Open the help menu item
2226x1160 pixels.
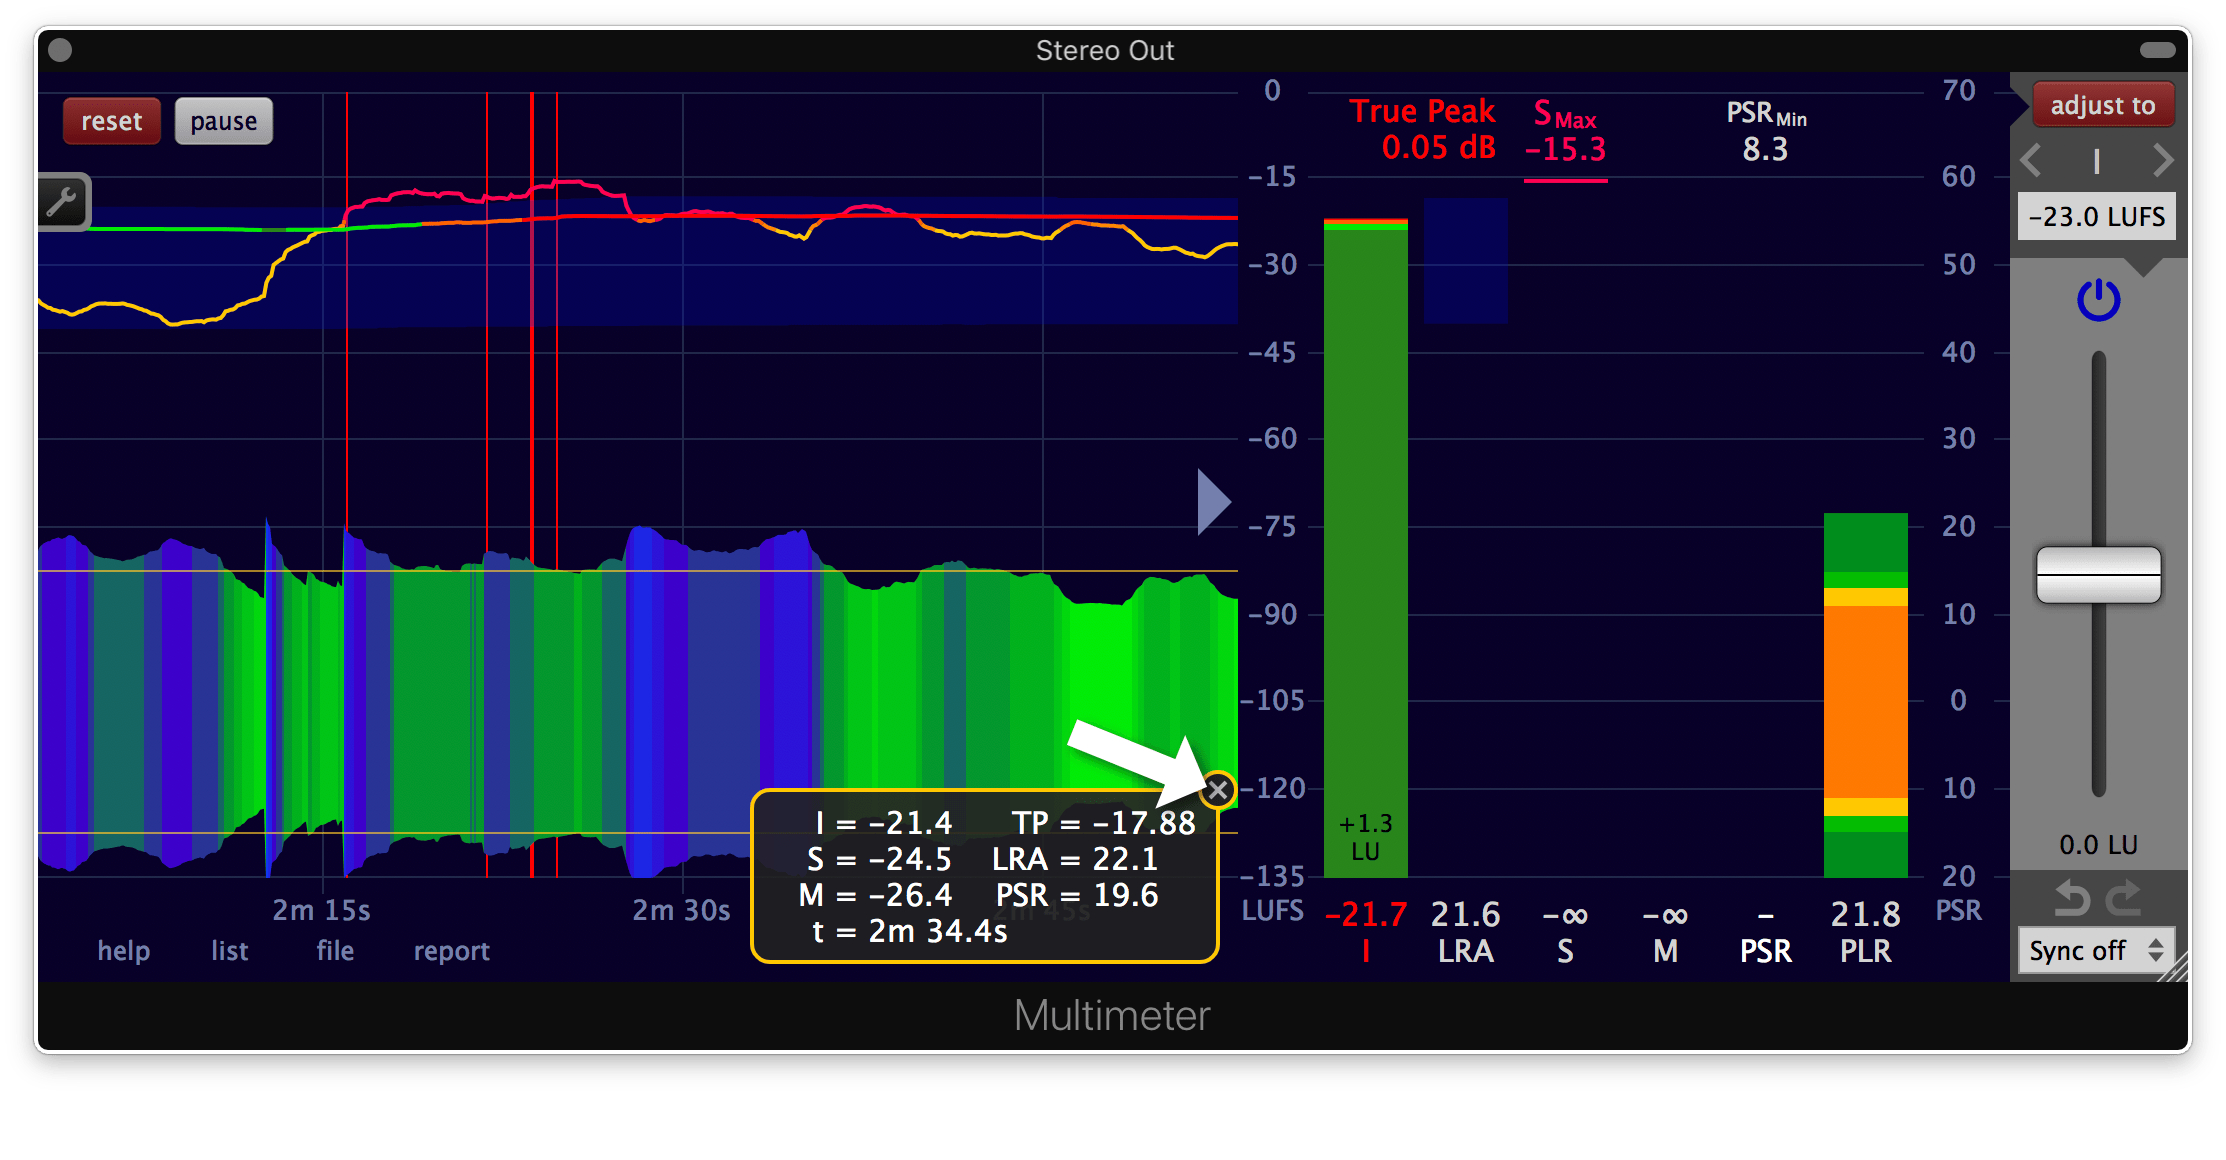pos(124,950)
